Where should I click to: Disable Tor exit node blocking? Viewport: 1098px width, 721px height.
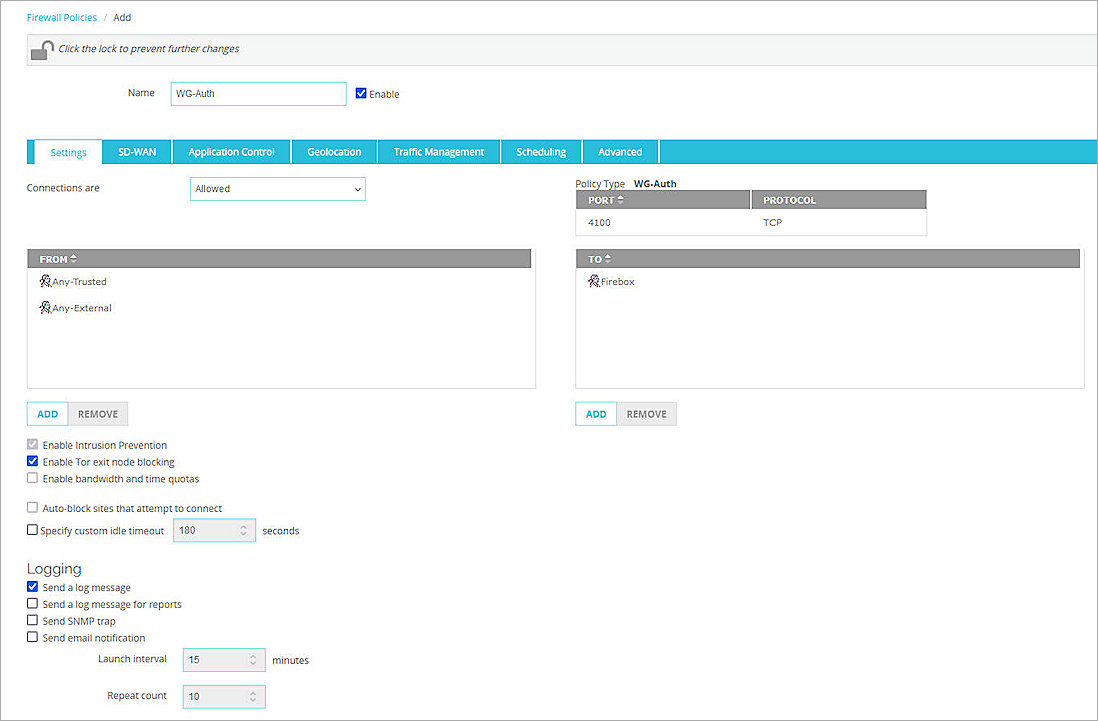(x=32, y=462)
